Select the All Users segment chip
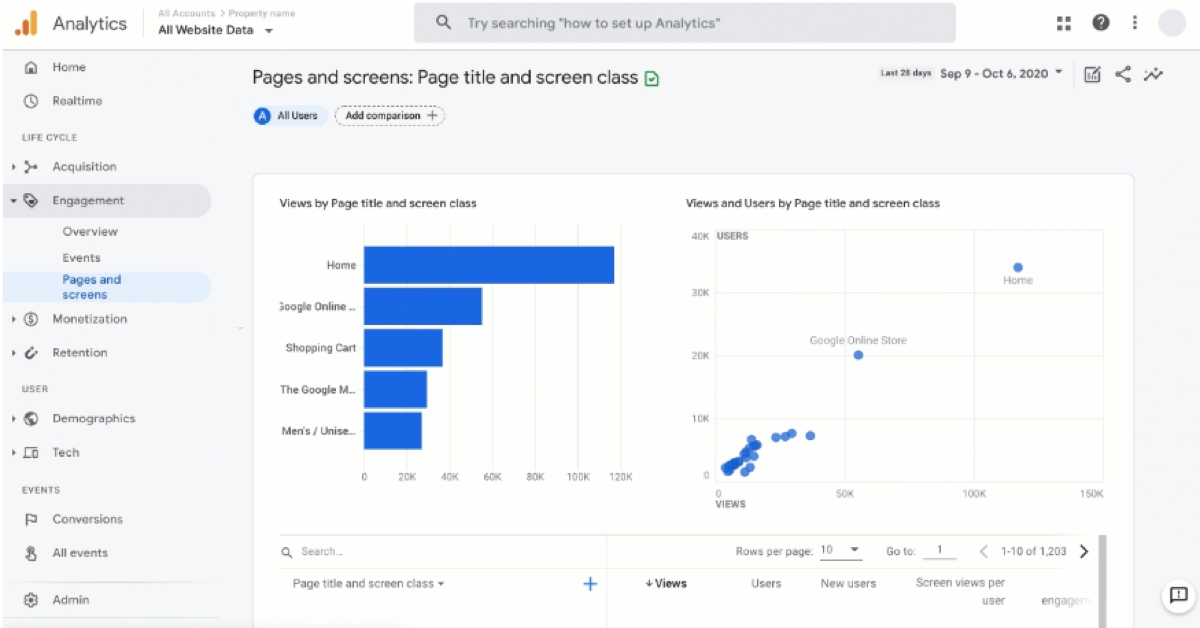This screenshot has width=1200, height=628. click(289, 115)
